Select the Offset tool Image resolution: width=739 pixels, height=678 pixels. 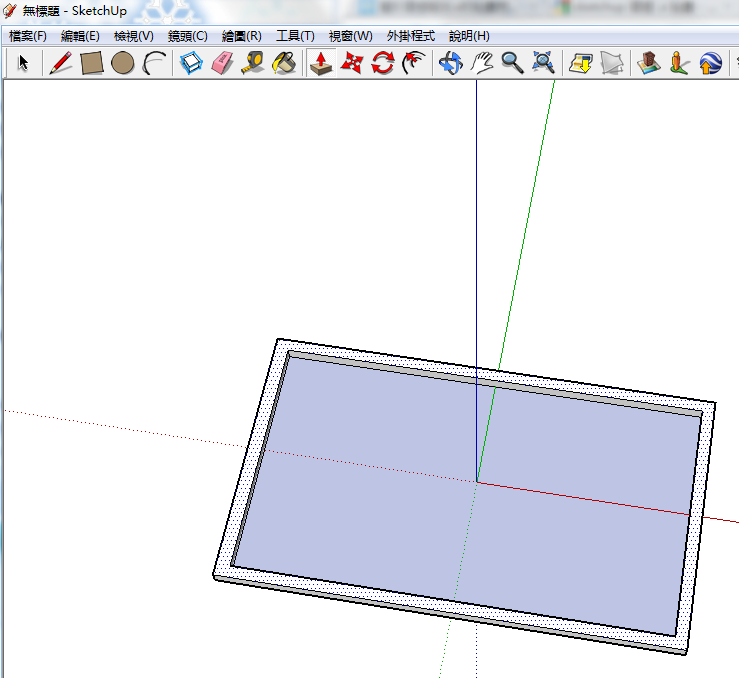414,63
